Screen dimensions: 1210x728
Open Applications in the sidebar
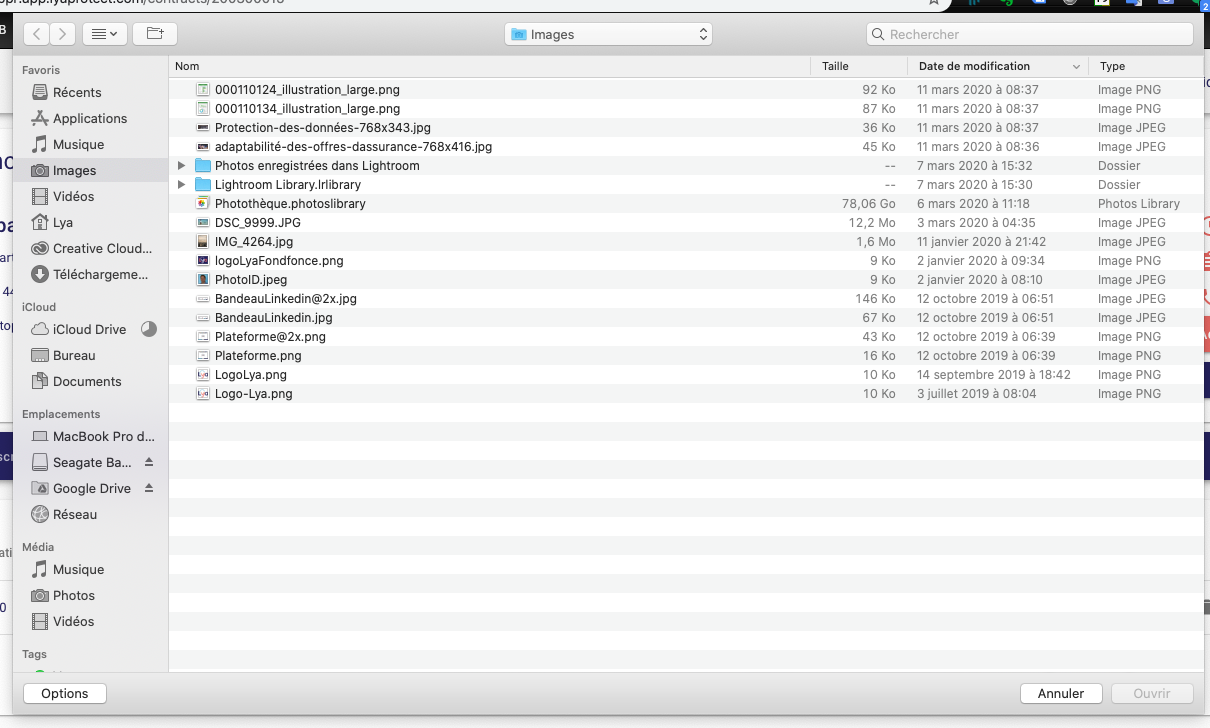point(89,118)
